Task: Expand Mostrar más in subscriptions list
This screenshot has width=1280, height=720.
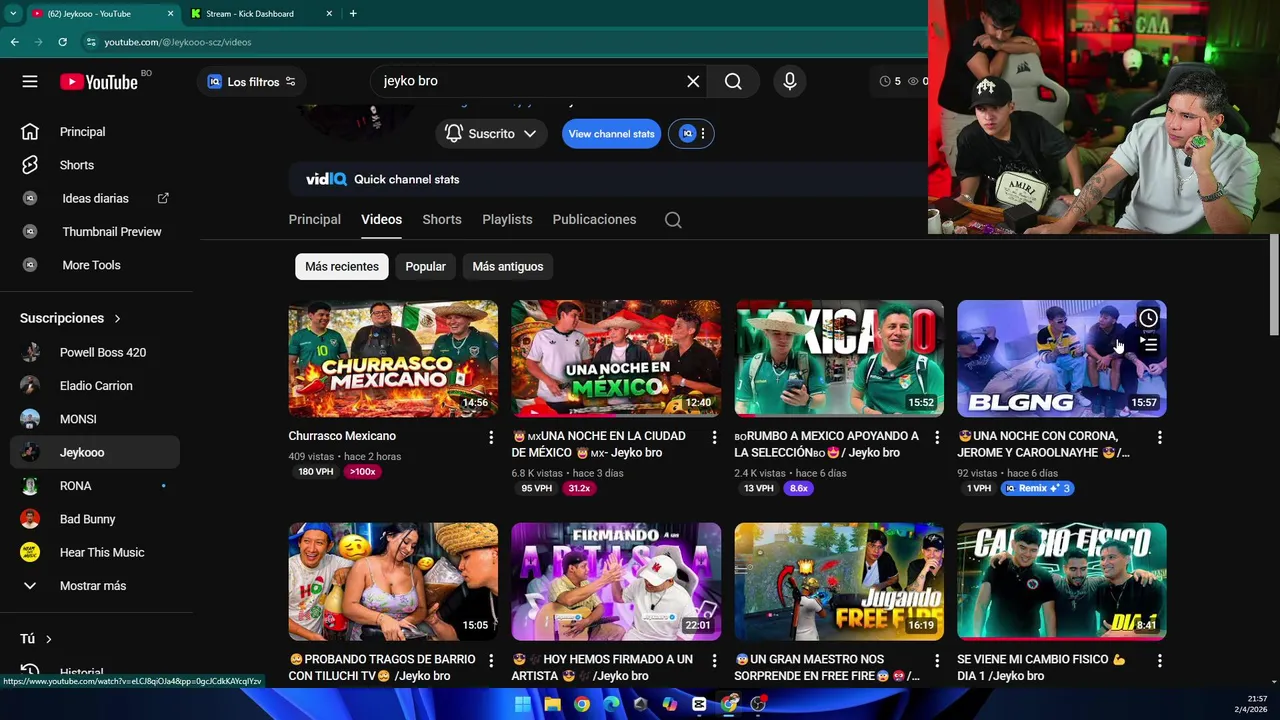Action: point(95,586)
